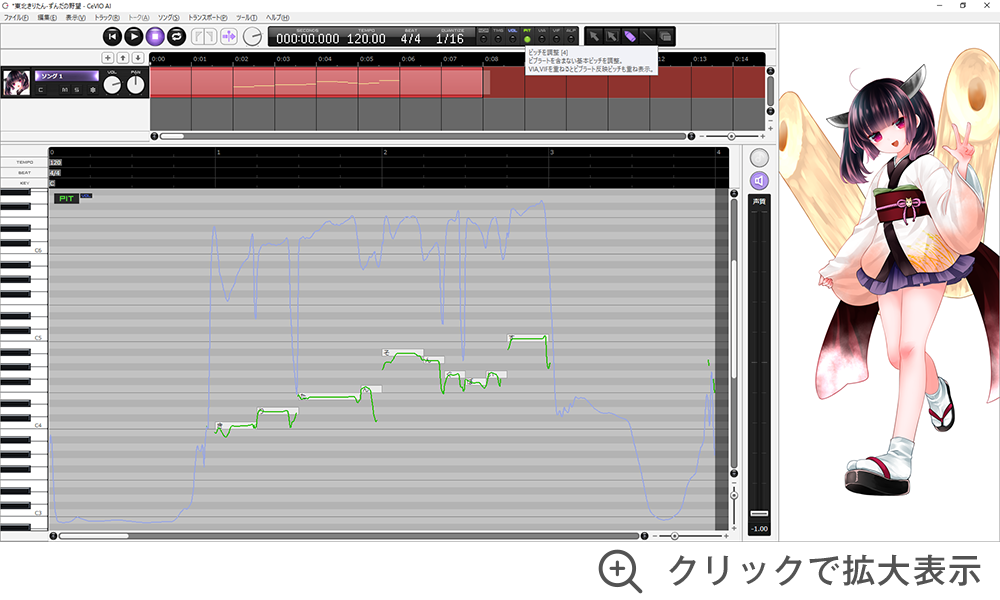Screen dimensions: 1000x600
Task: Toggle the TMG timing adjustment button
Action: [498, 36]
